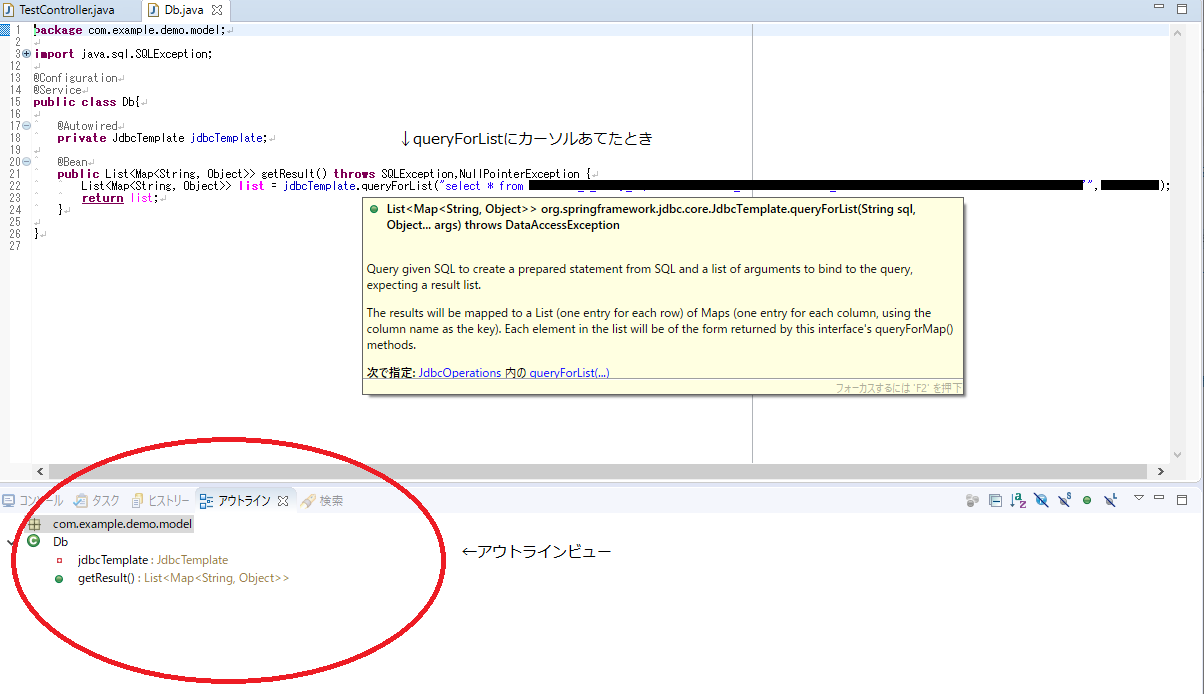Expand the folded import section on line 3

pos(27,54)
